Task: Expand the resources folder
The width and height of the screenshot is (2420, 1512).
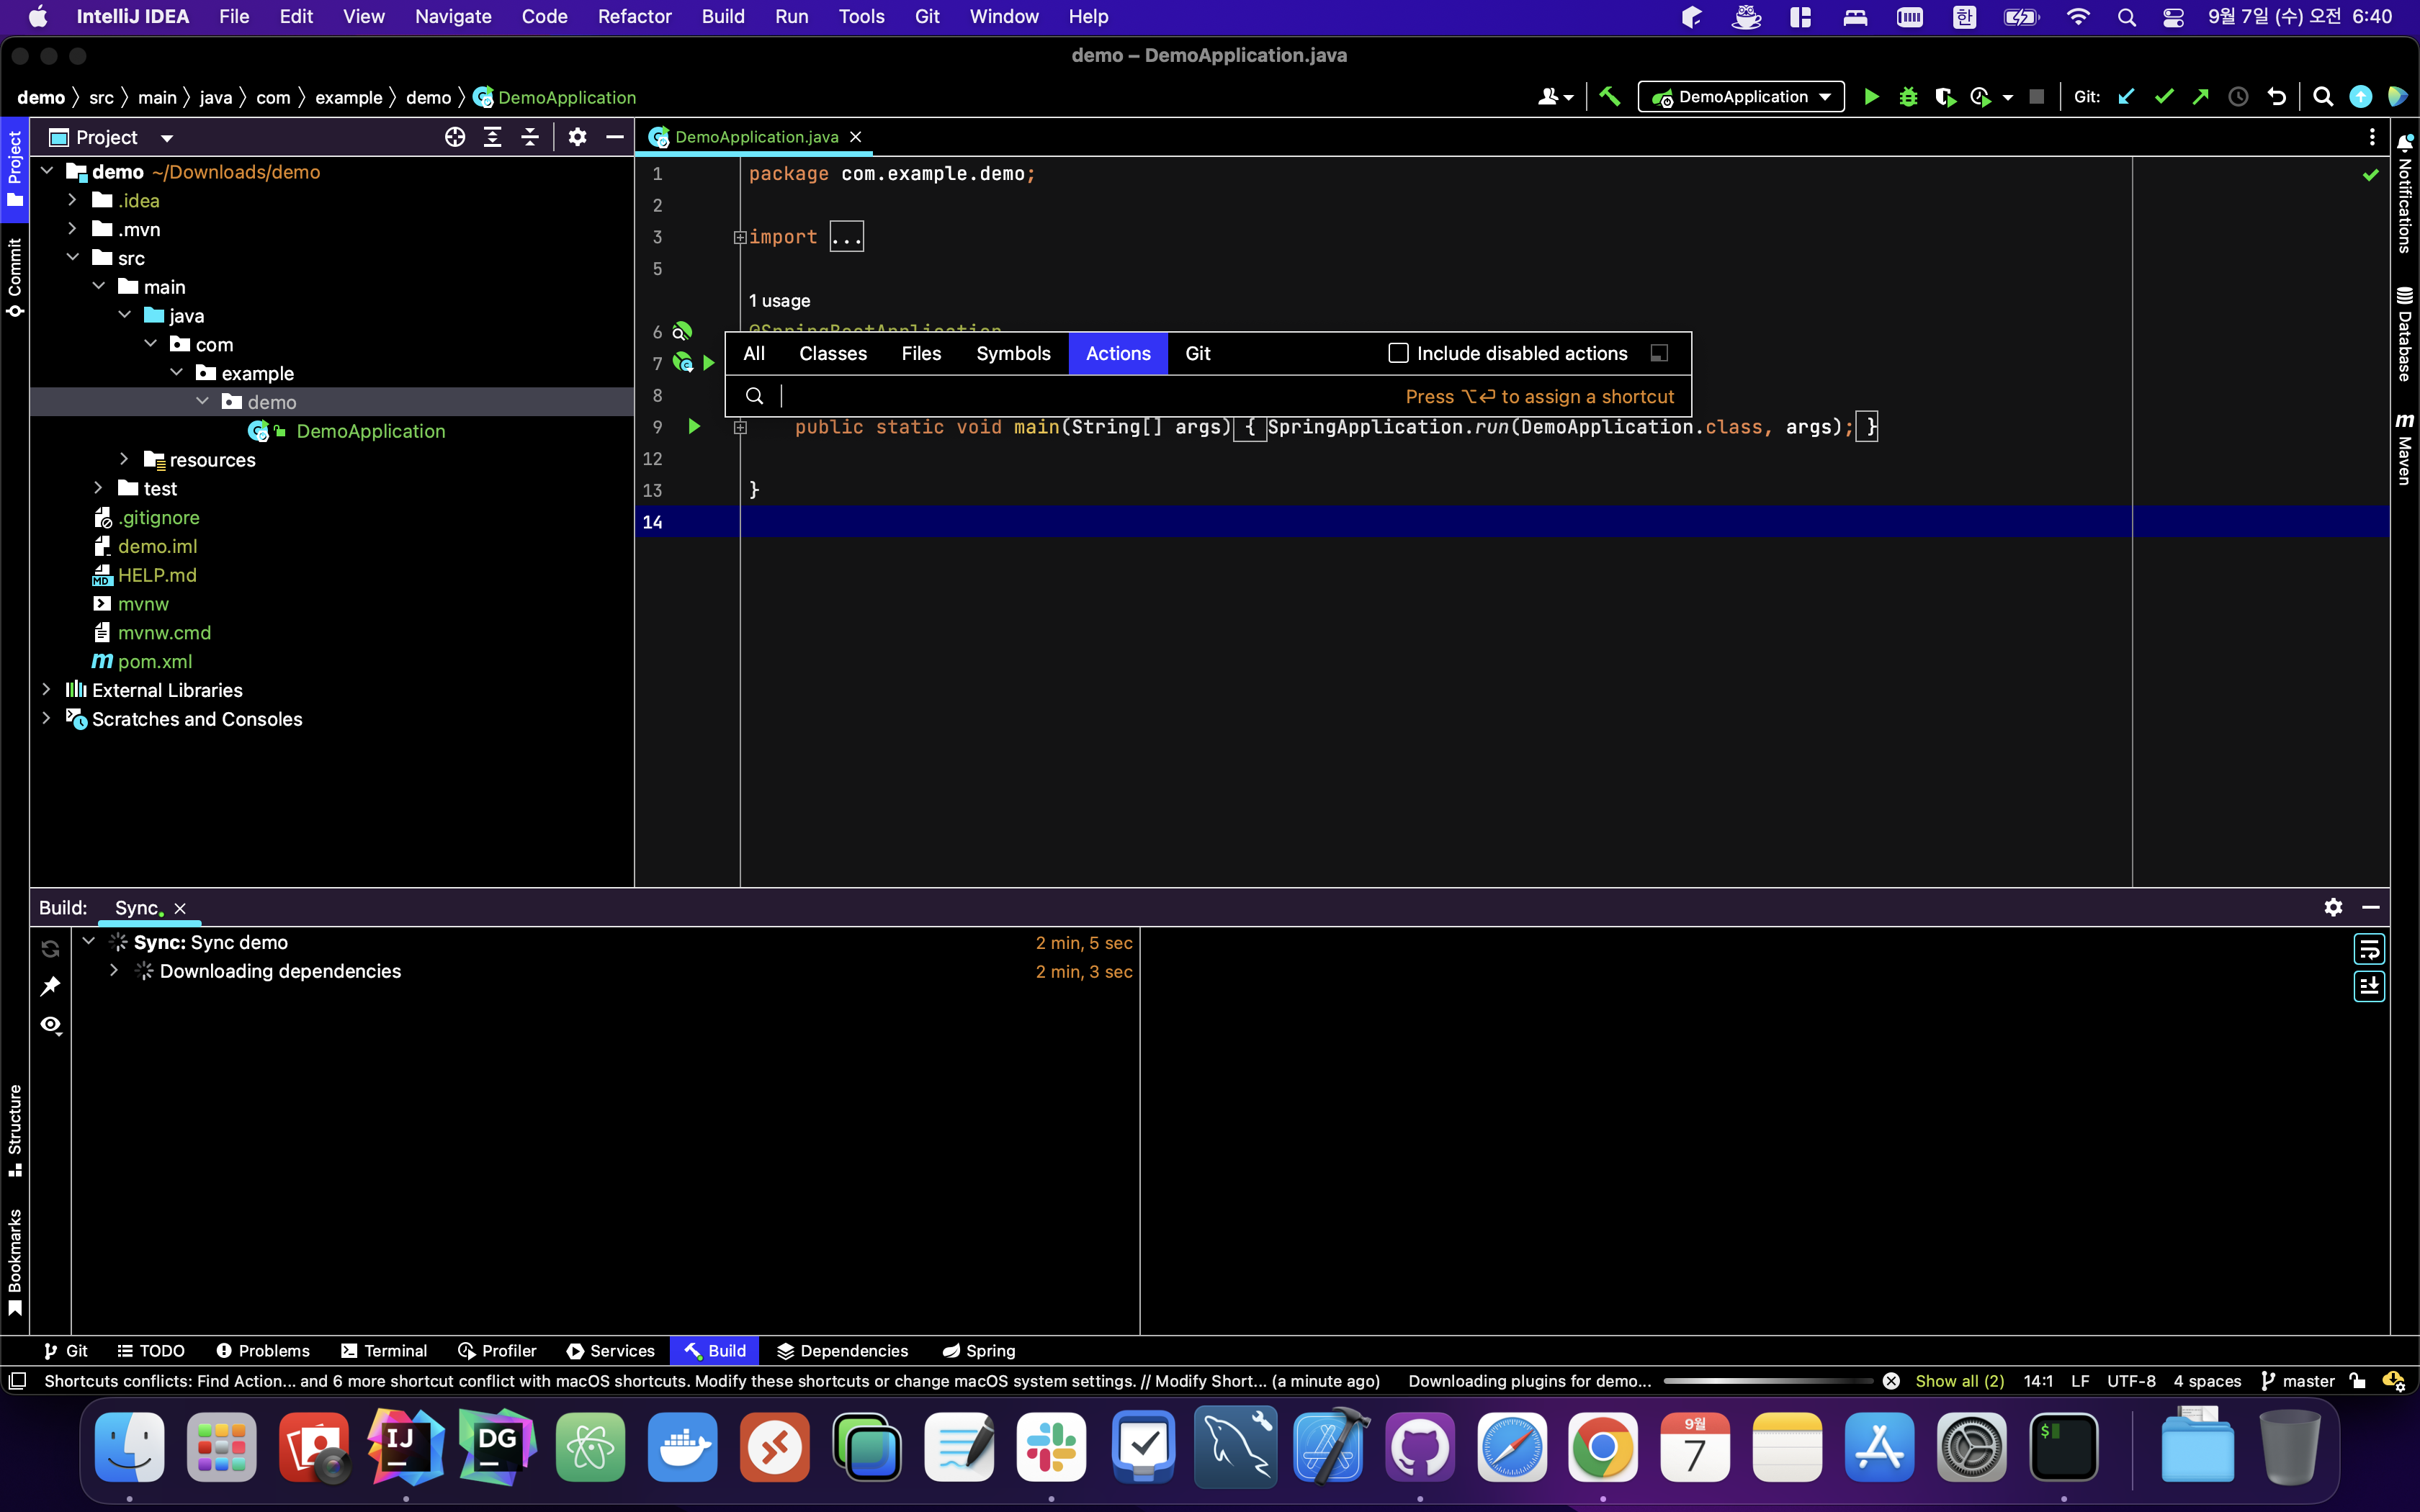Action: tap(124, 459)
